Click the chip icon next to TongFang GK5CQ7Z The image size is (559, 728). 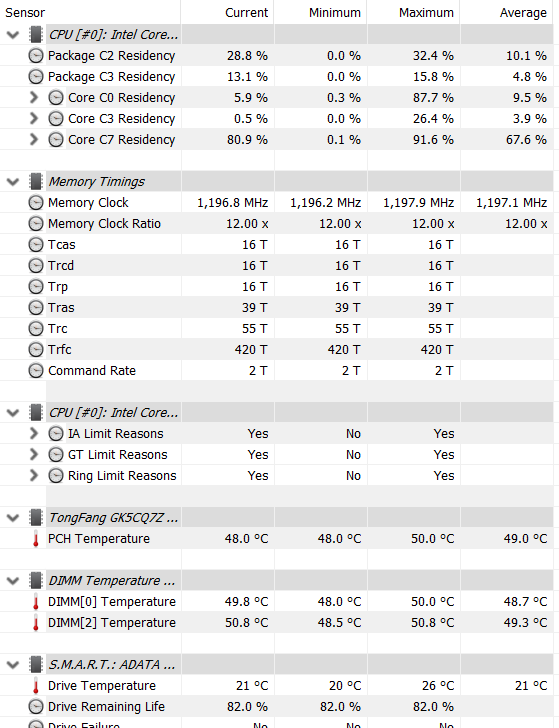[36, 518]
